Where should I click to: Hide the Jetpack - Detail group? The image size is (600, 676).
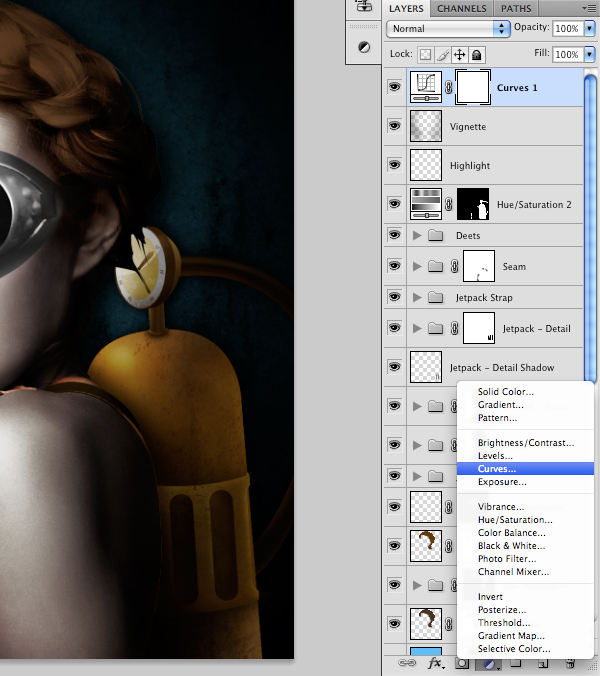click(394, 328)
